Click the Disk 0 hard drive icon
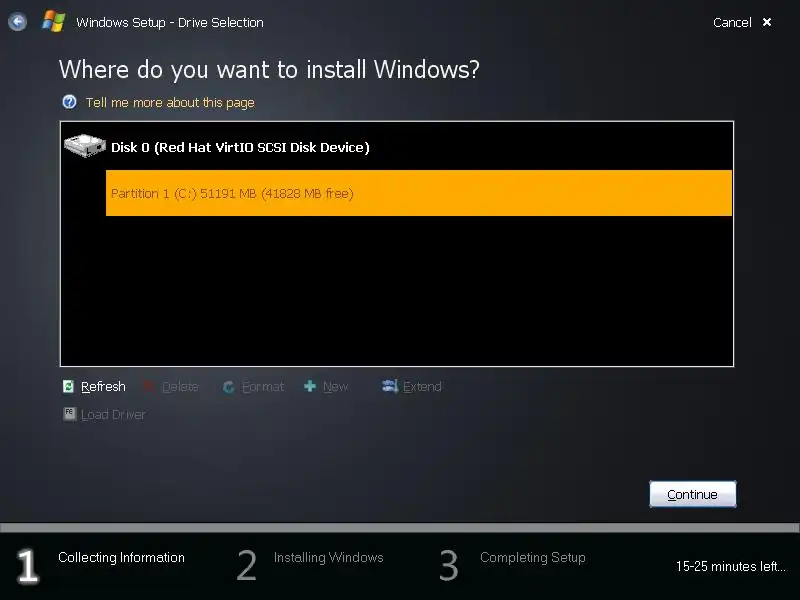The height and width of the screenshot is (600, 800). tap(85, 146)
